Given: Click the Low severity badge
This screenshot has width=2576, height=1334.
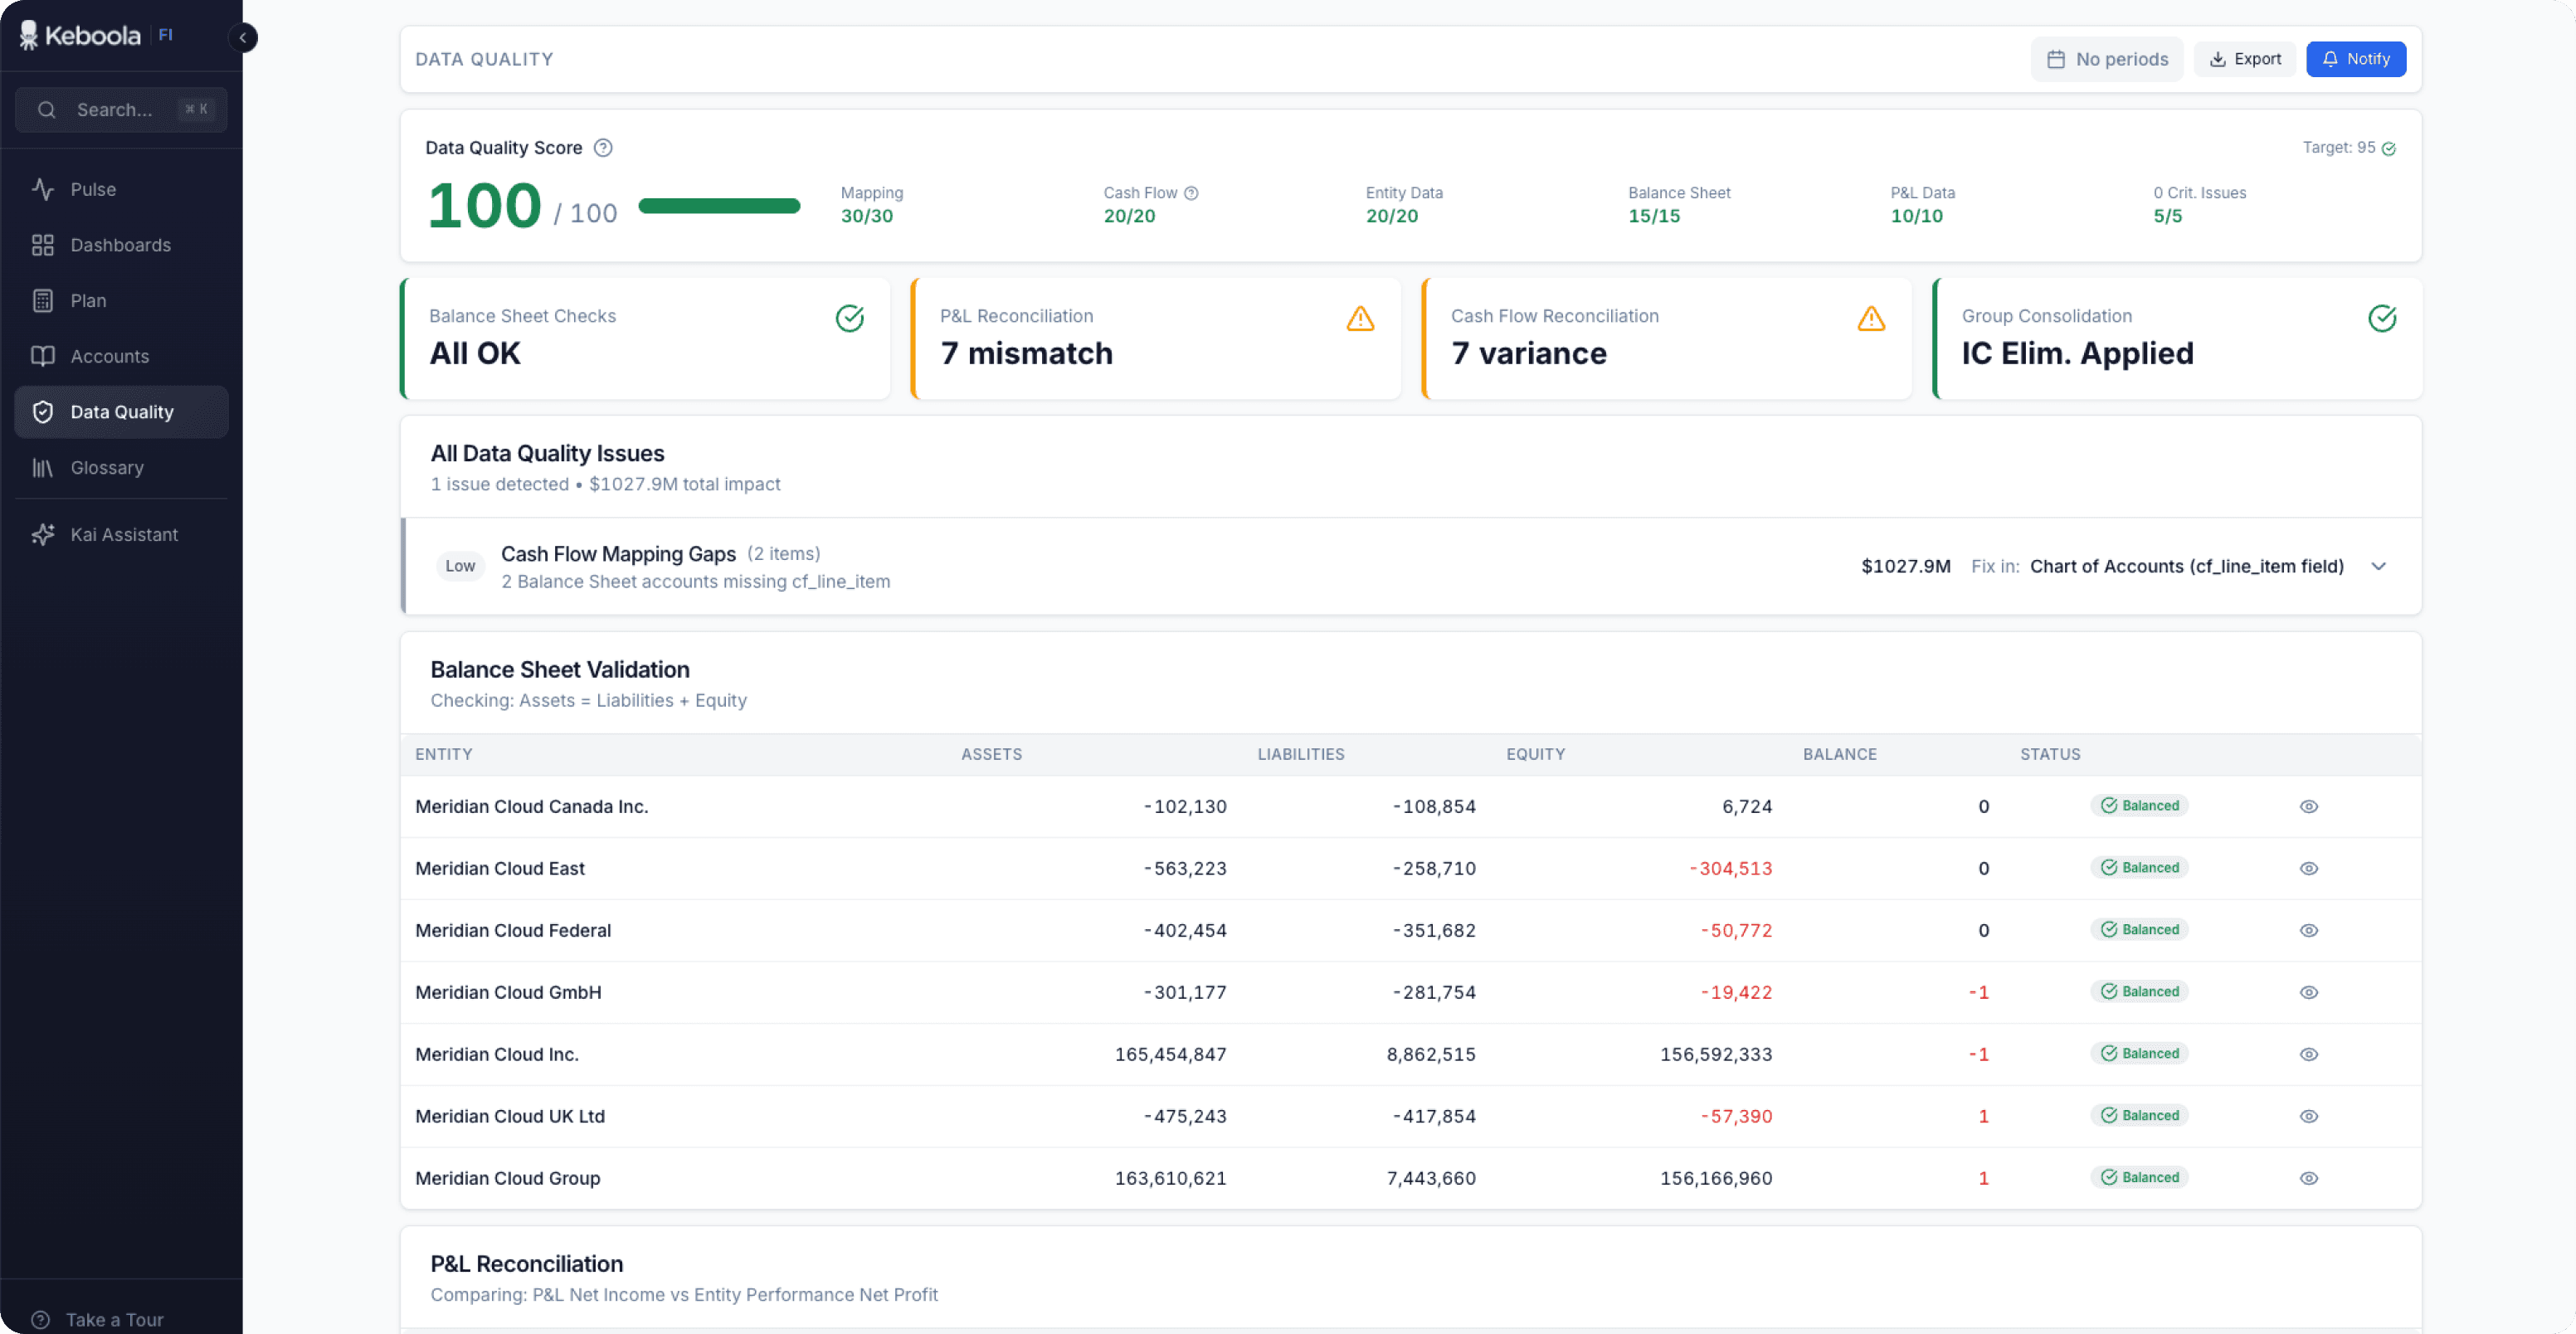Looking at the screenshot, I should [460, 567].
